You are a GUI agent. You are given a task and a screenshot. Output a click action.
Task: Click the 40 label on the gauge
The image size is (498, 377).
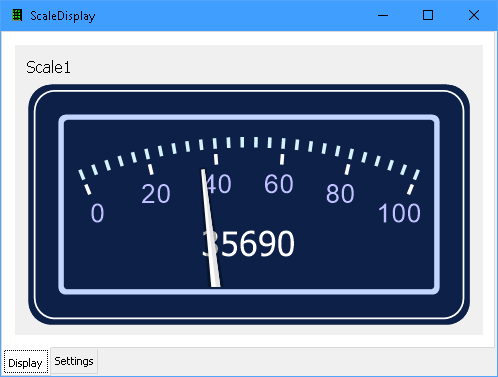tap(218, 184)
